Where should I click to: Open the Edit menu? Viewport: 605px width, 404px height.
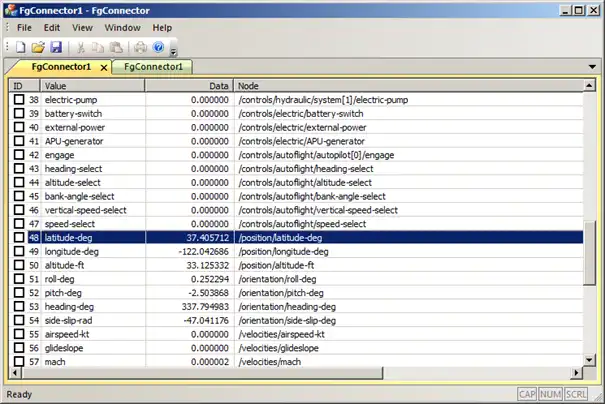pos(52,28)
